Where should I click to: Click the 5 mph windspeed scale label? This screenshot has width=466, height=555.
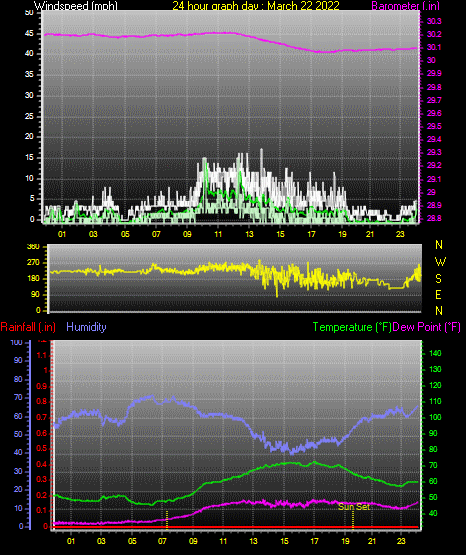[x=32, y=199]
